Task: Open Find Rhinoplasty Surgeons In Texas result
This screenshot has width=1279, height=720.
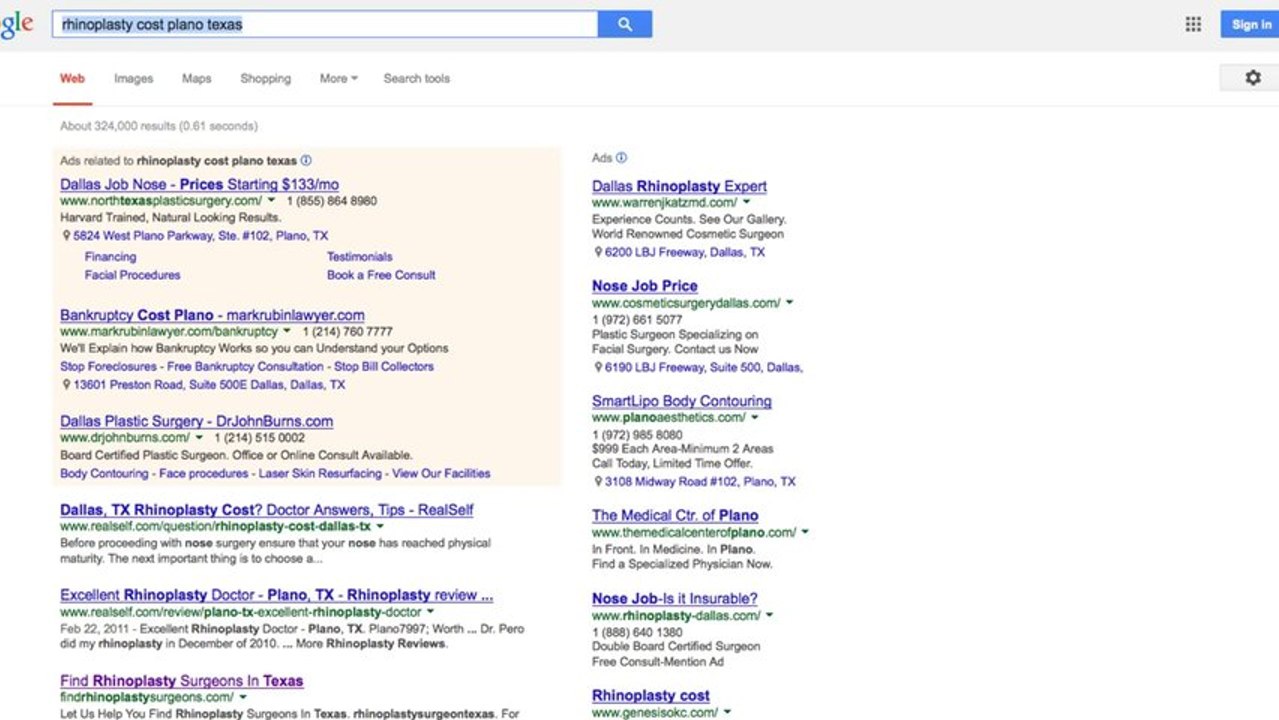Action: (181, 681)
